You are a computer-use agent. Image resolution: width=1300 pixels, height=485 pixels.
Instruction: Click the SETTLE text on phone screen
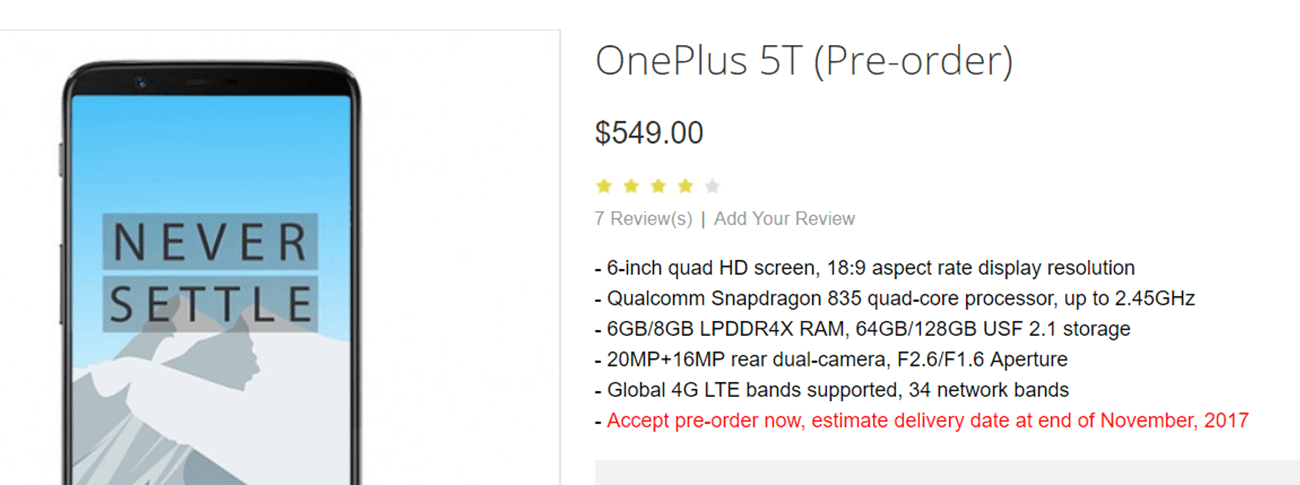[210, 303]
